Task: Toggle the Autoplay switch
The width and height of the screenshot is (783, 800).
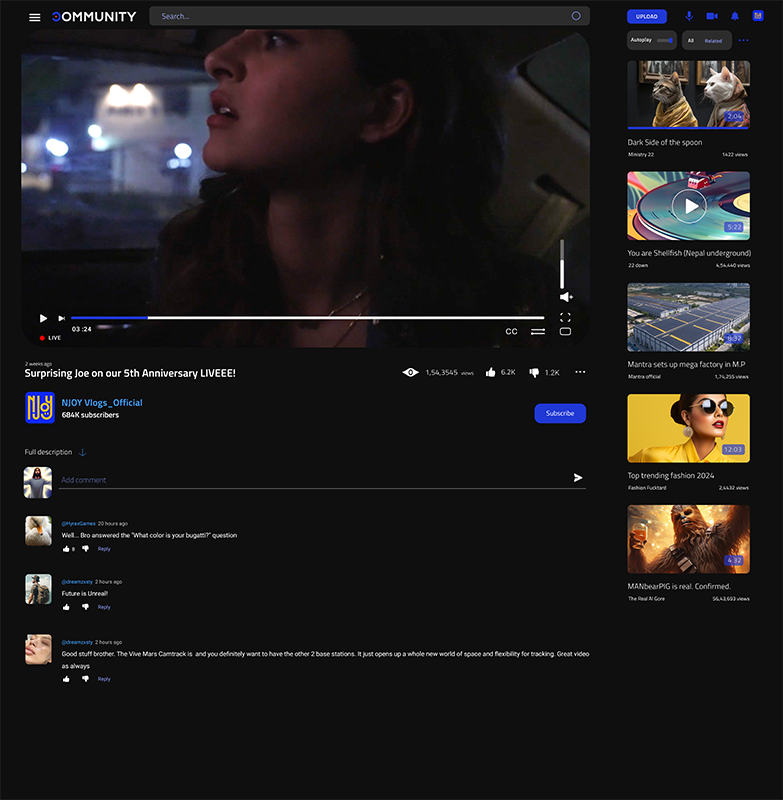Action: tap(664, 40)
